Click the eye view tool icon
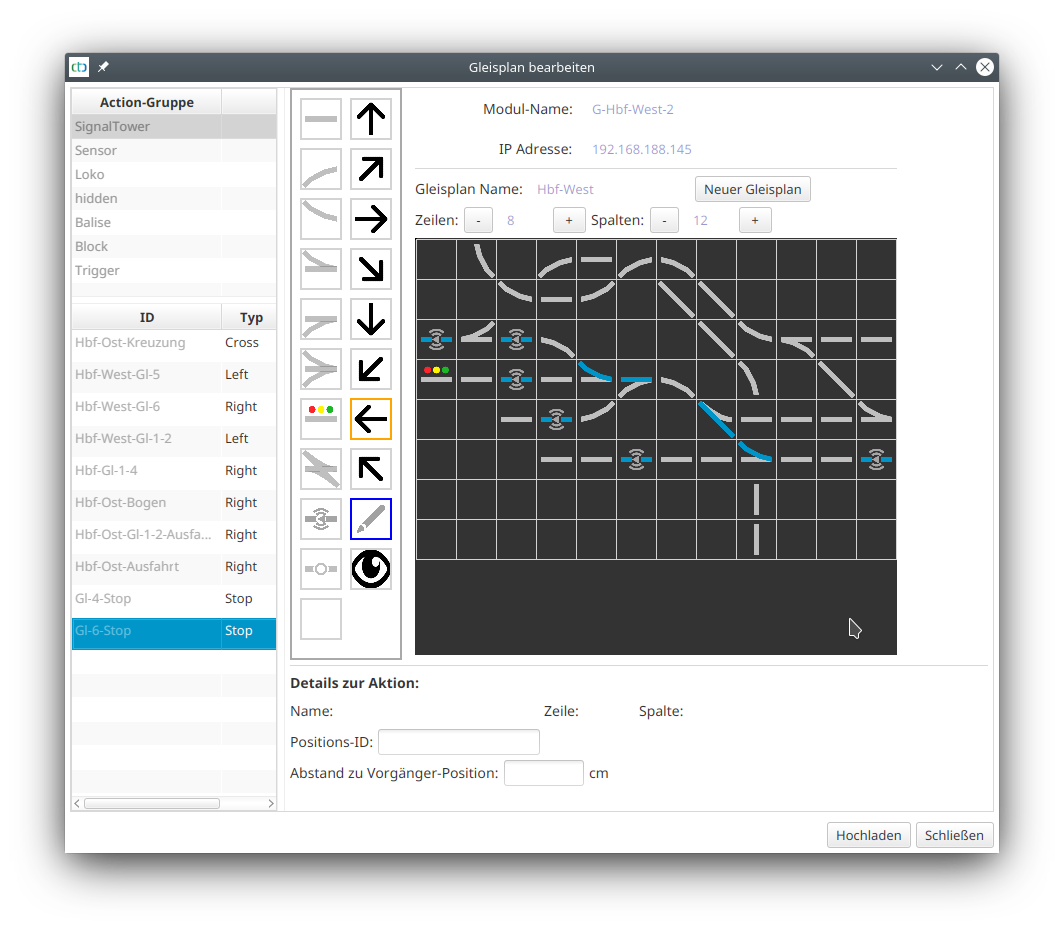 point(371,569)
